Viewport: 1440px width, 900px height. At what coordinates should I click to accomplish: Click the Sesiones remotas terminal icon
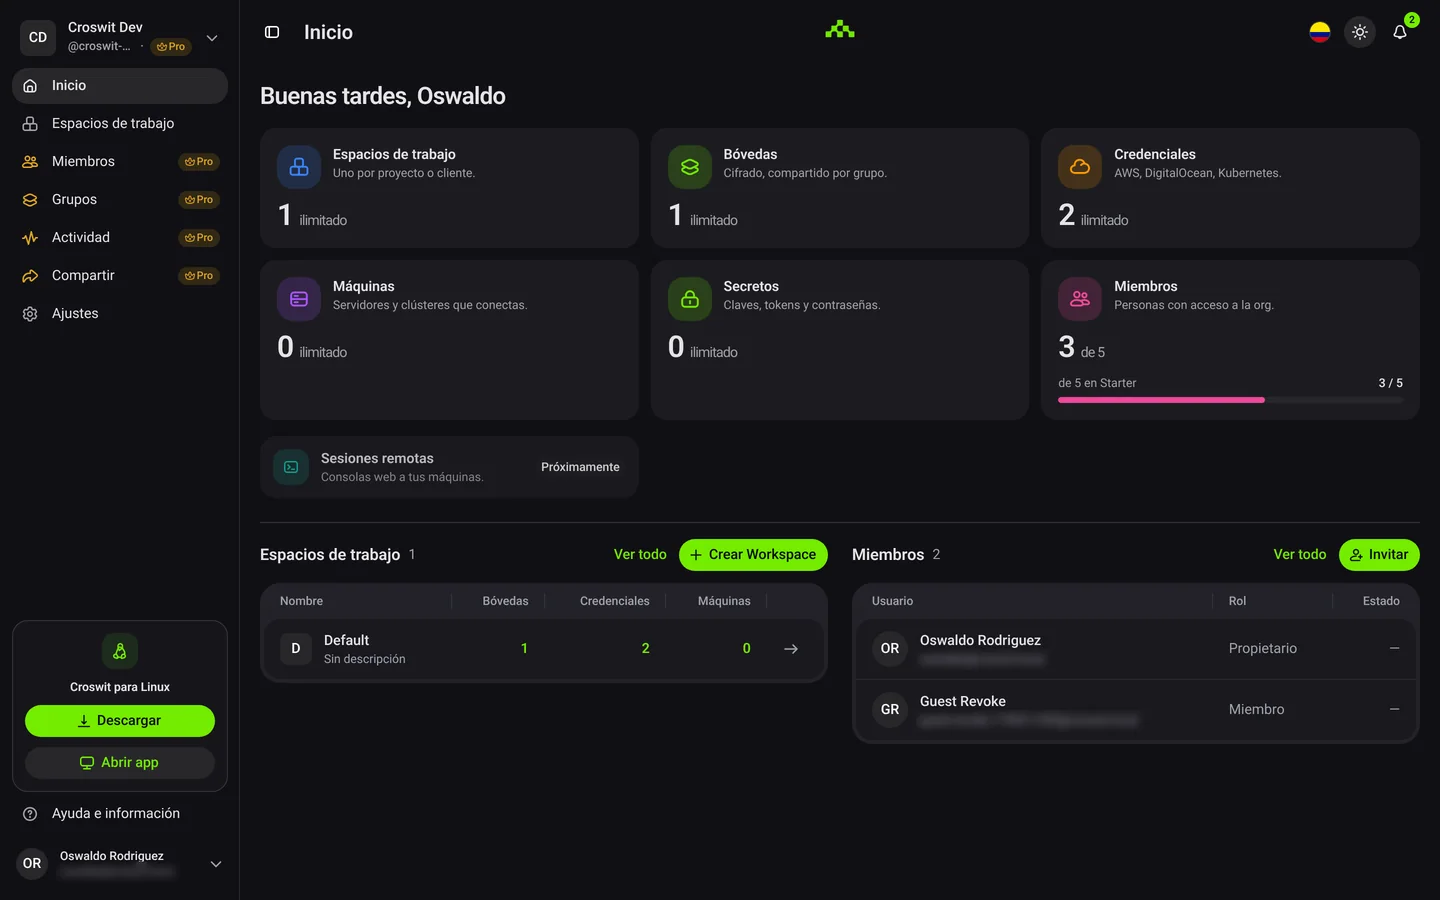click(x=291, y=467)
